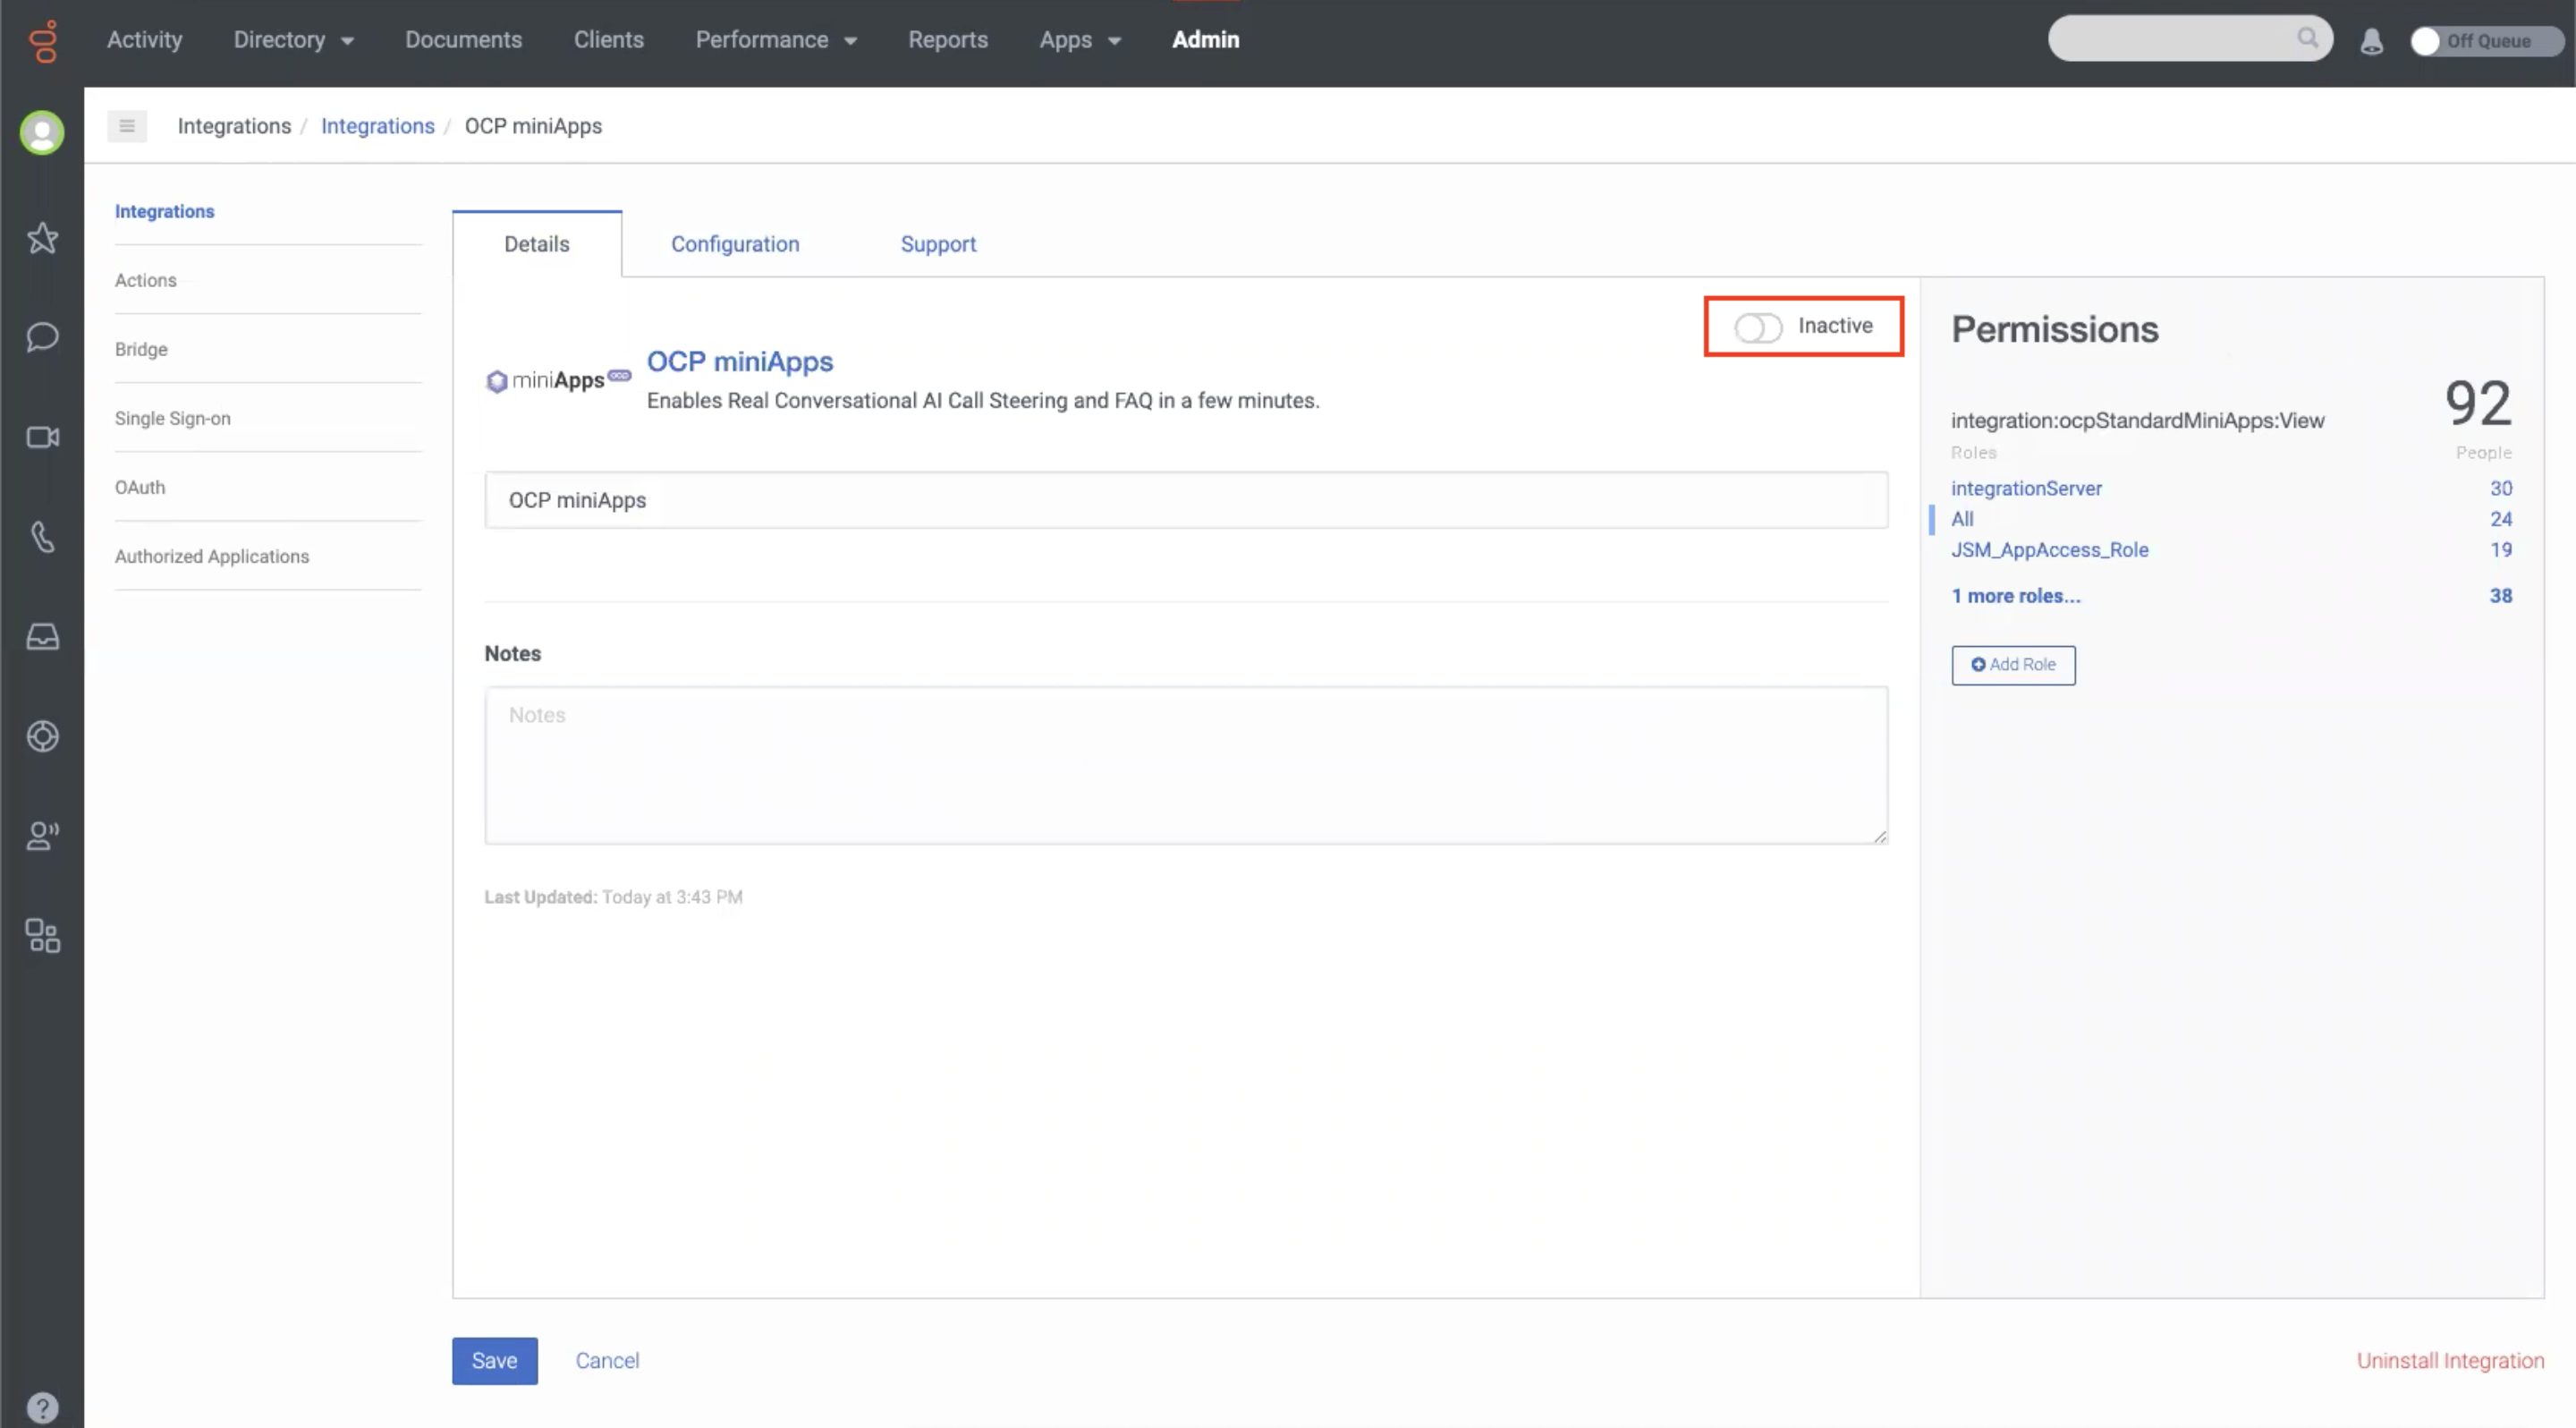Open the user profile avatar
This screenshot has width=2576, height=1428.
click(x=42, y=132)
